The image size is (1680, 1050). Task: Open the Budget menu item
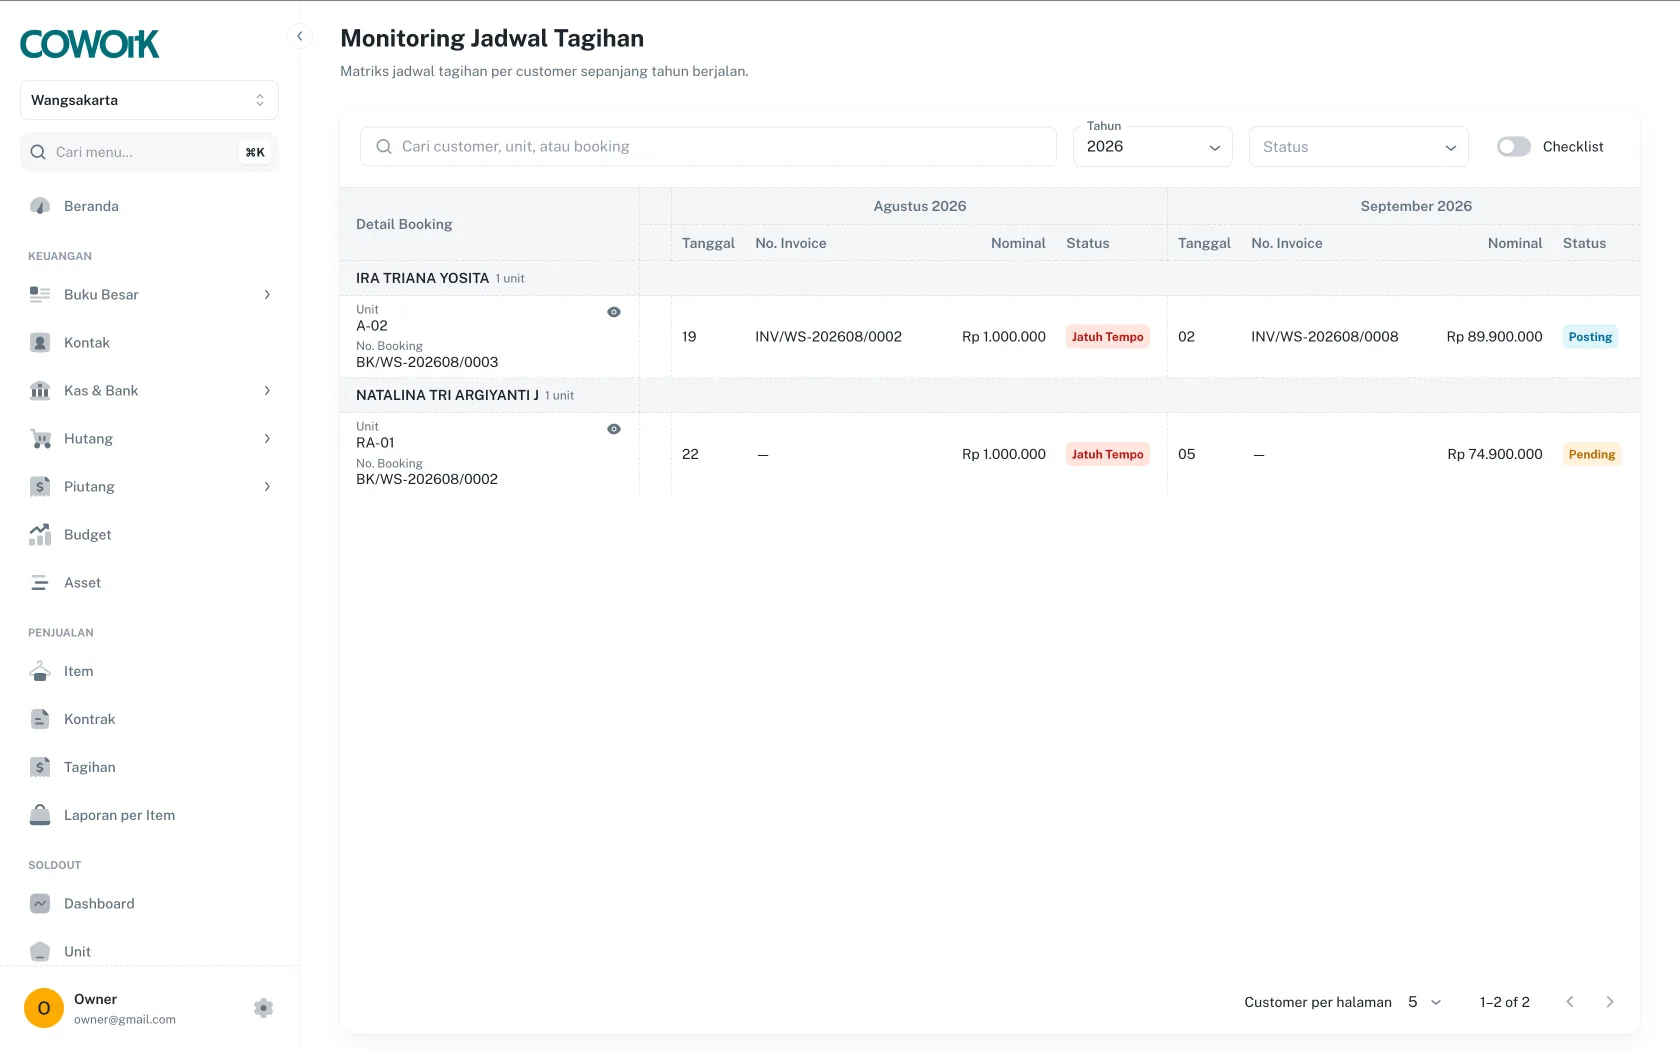coord(149,534)
